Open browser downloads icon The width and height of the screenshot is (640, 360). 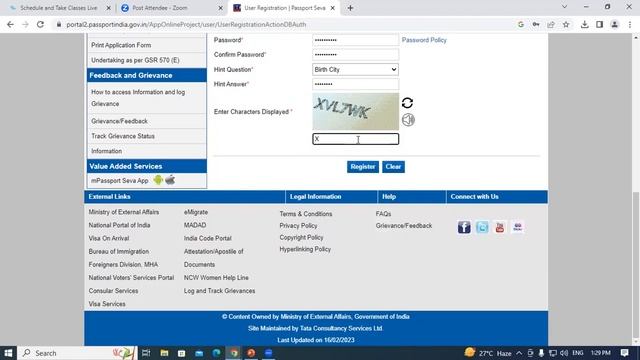pyautogui.click(x=584, y=24)
